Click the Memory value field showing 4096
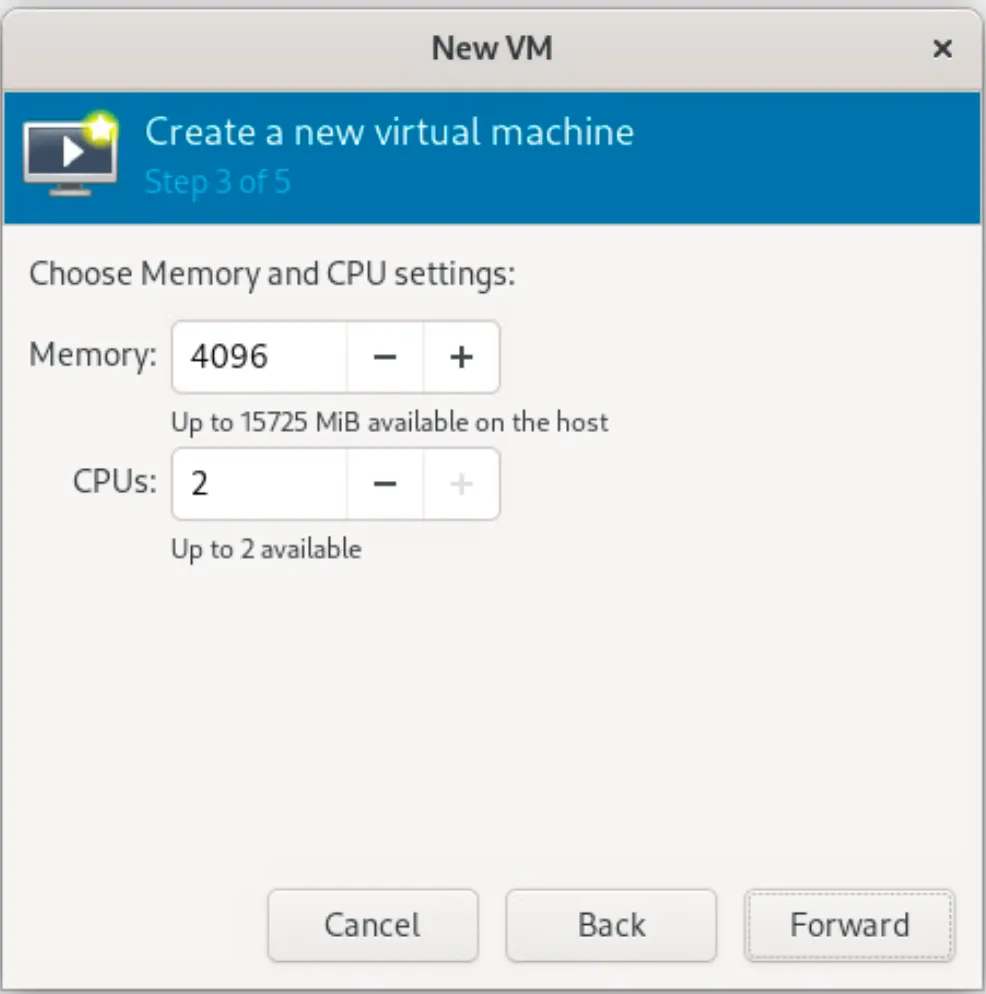 [x=259, y=357]
